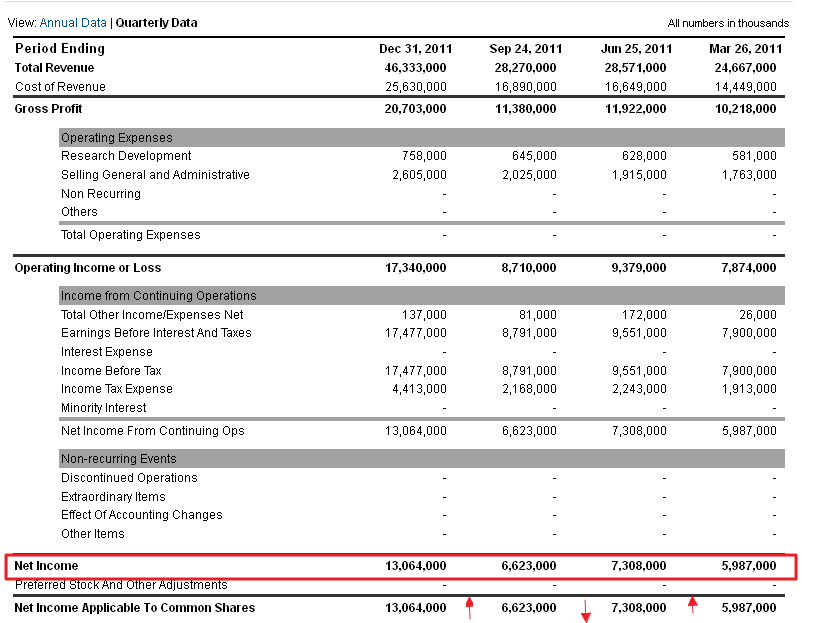Click the red up arrow left of 5,987,000
The width and height of the screenshot is (826, 623).
point(690,604)
